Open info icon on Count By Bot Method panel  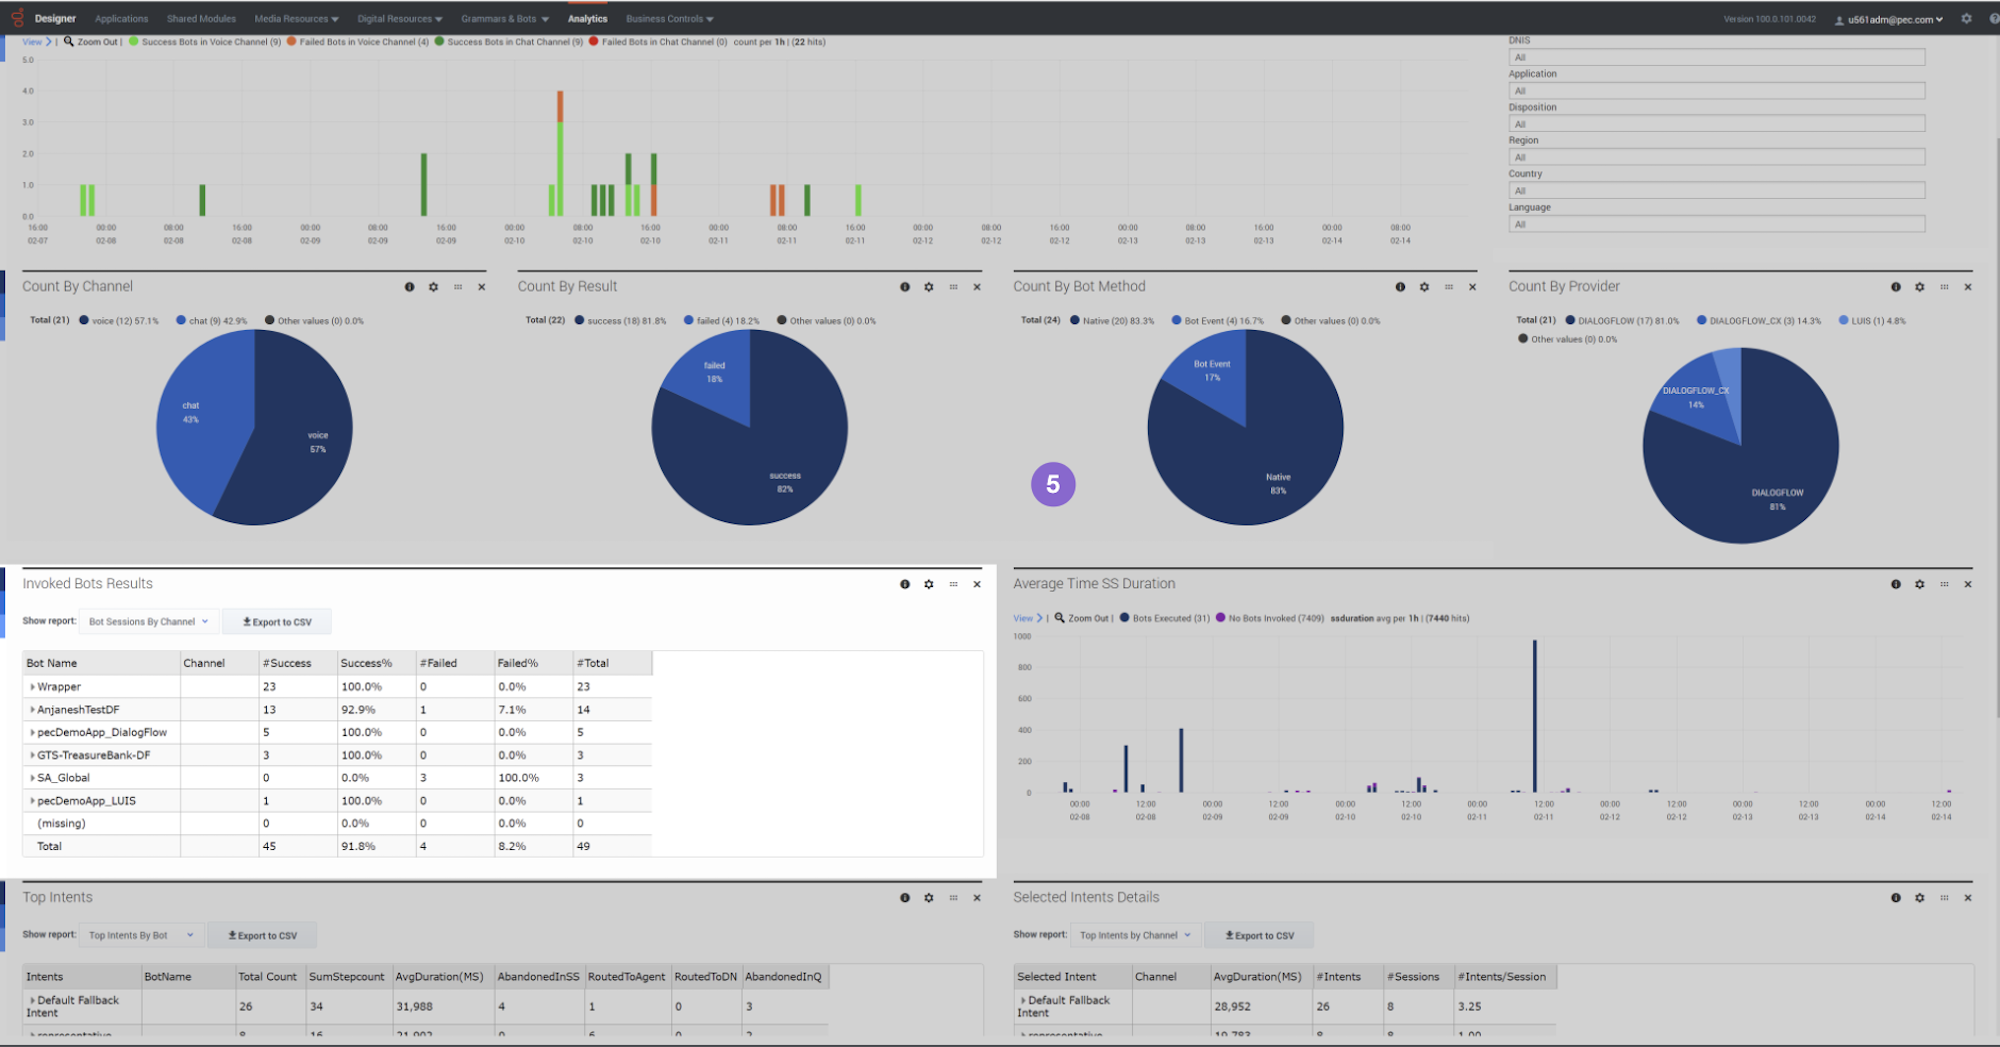coord(1400,287)
